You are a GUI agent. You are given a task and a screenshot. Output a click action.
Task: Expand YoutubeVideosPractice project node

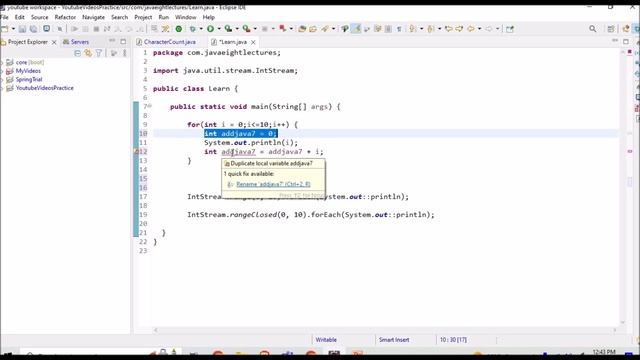click(x=2, y=88)
